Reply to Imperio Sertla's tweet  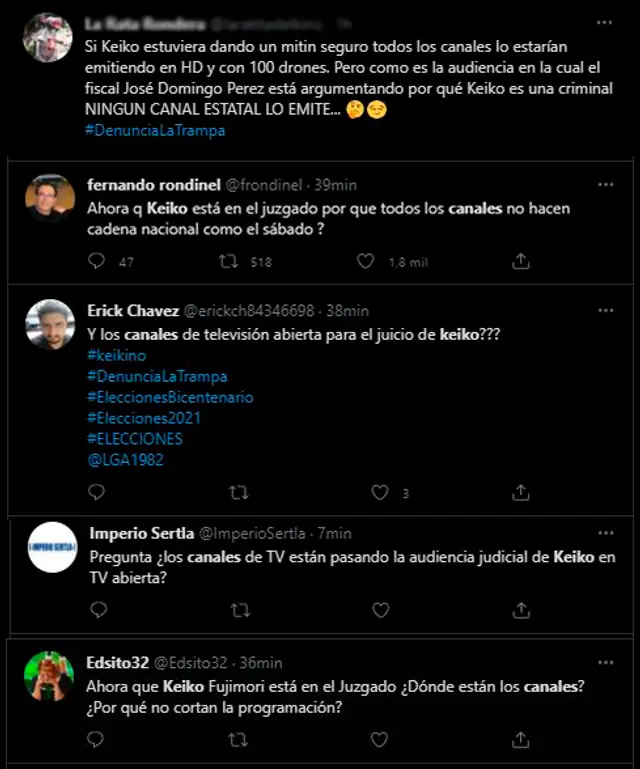(97, 609)
